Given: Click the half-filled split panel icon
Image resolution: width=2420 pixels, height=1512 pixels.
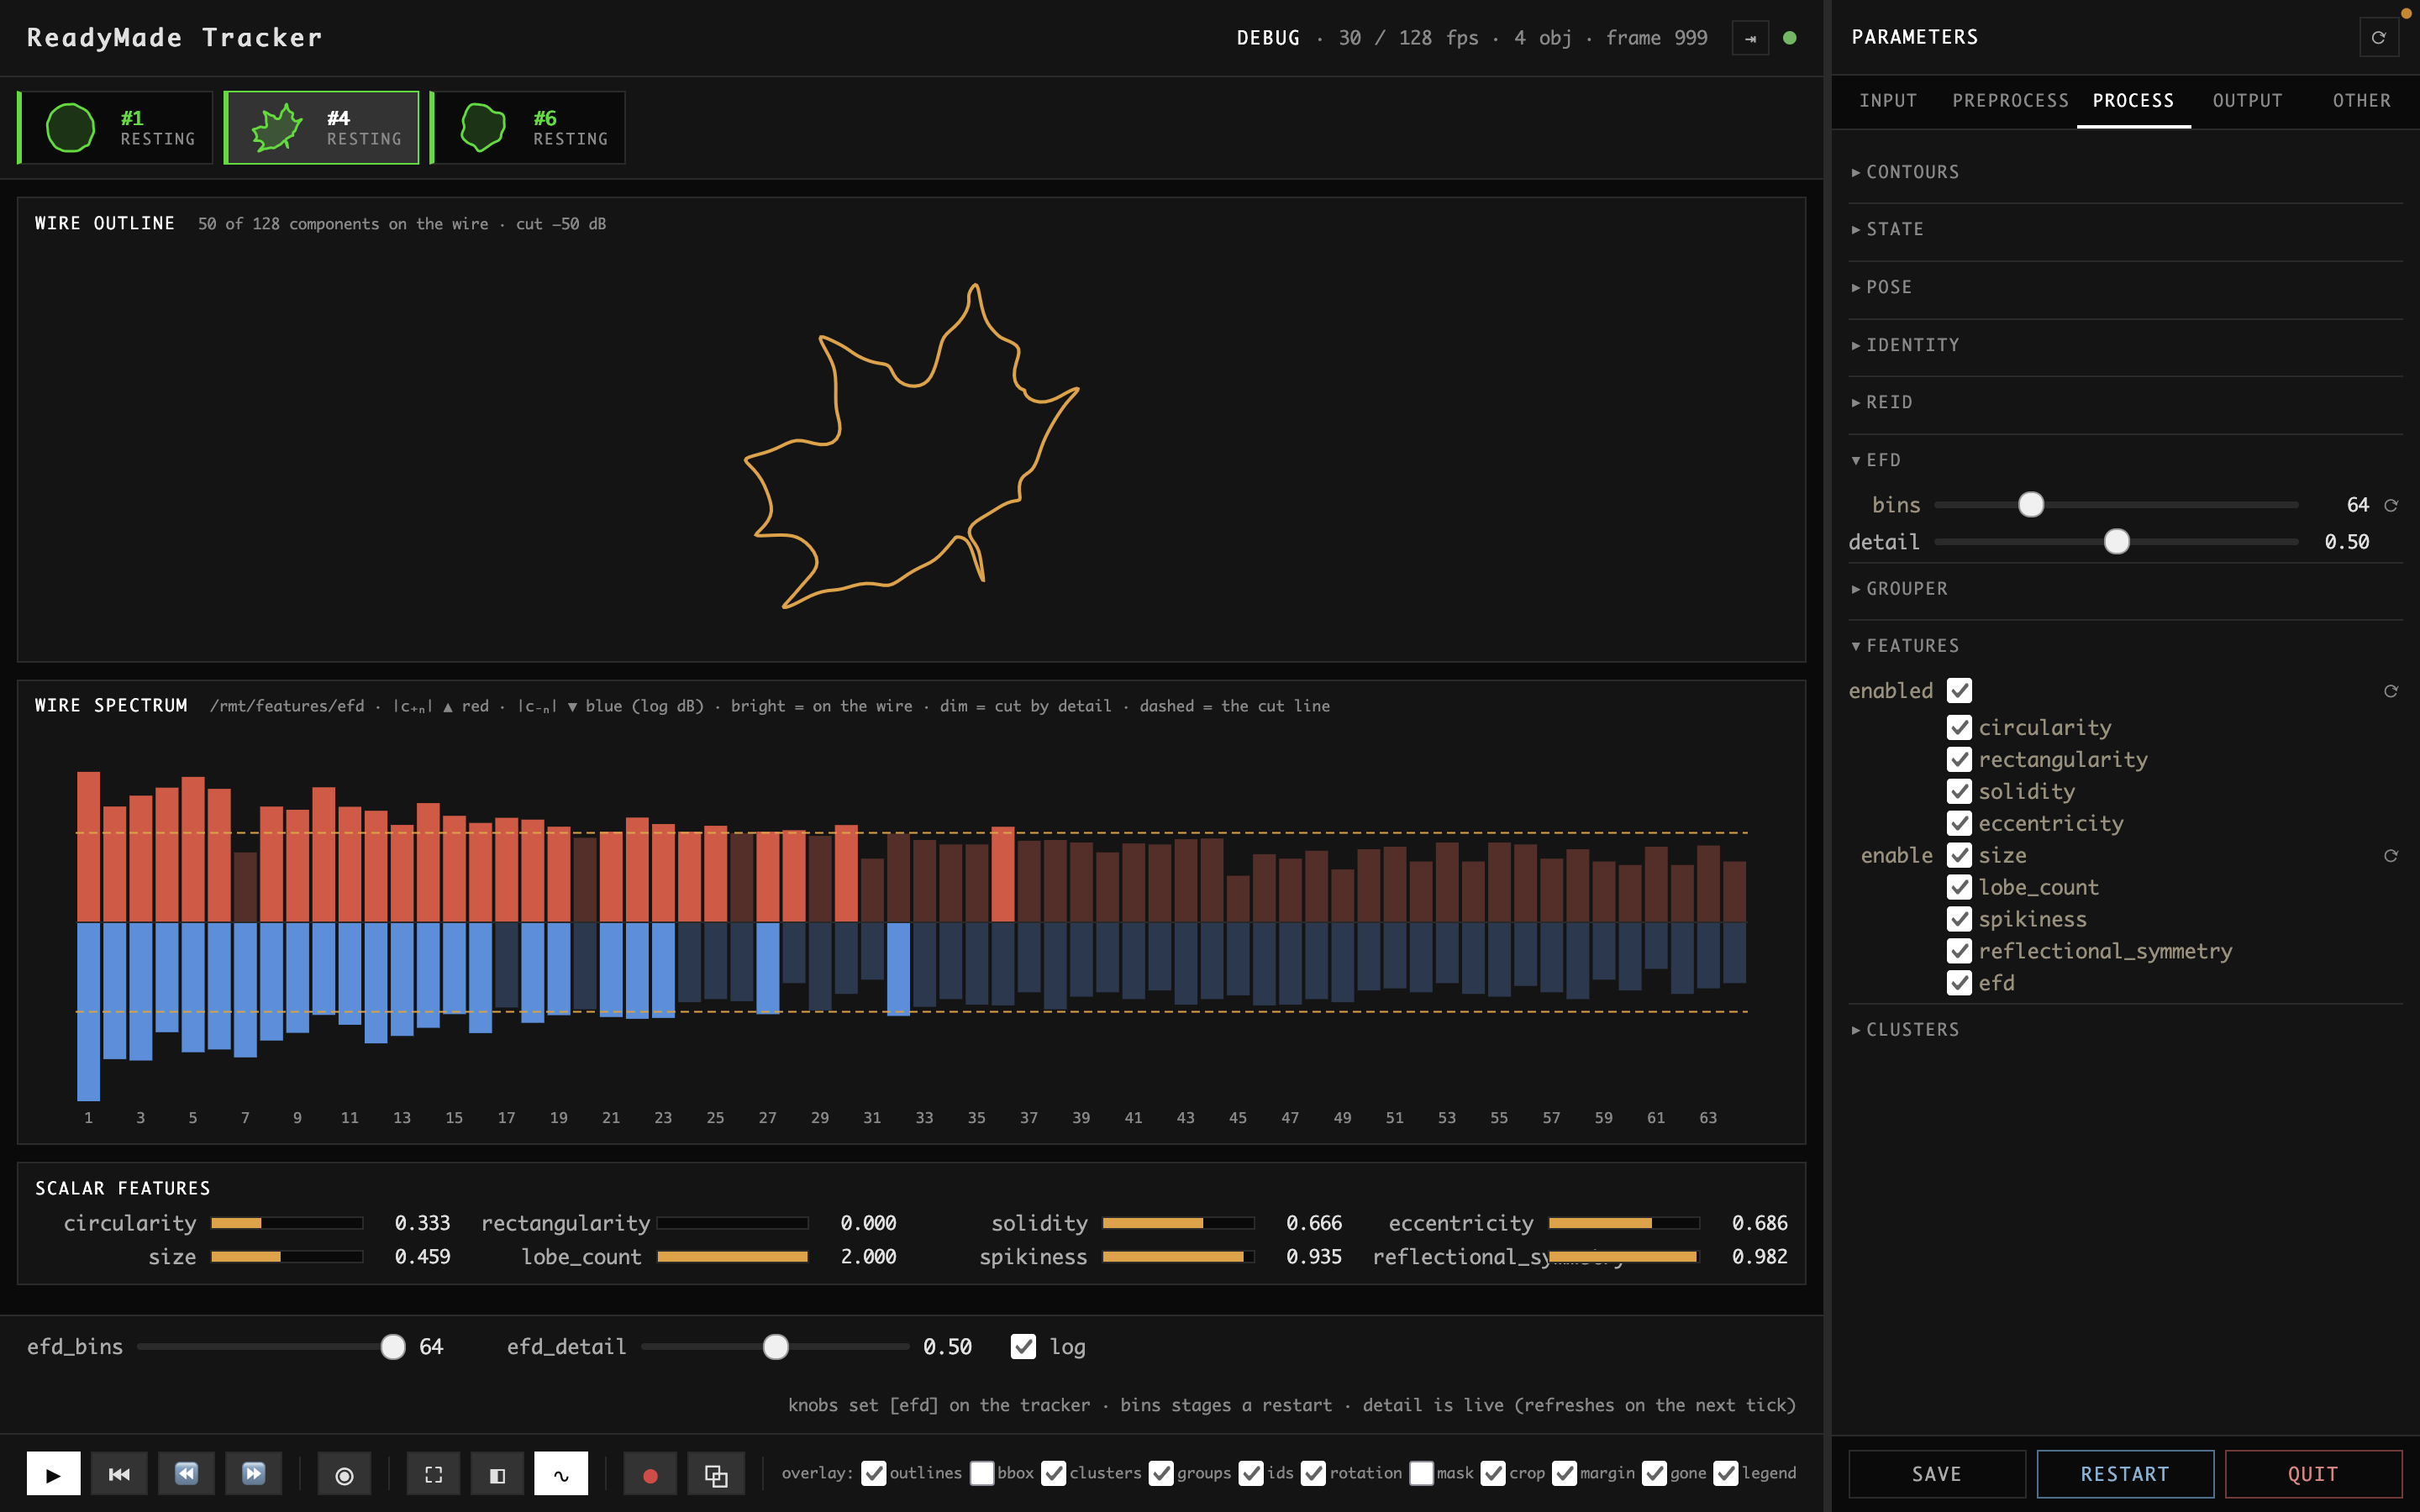Looking at the screenshot, I should pos(497,1473).
